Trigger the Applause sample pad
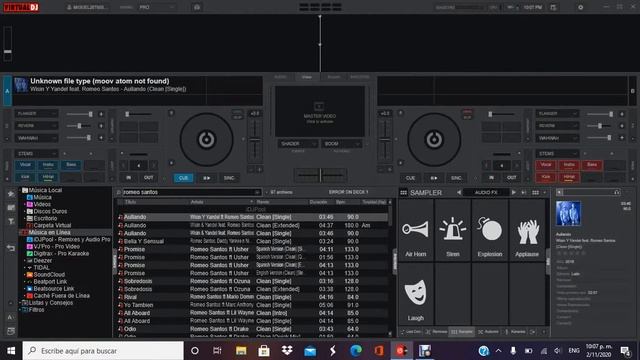The image size is (640, 360). (527, 231)
